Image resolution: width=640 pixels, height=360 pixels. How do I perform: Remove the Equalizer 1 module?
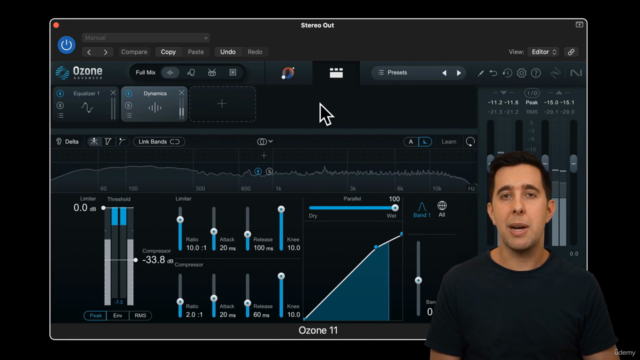click(113, 93)
